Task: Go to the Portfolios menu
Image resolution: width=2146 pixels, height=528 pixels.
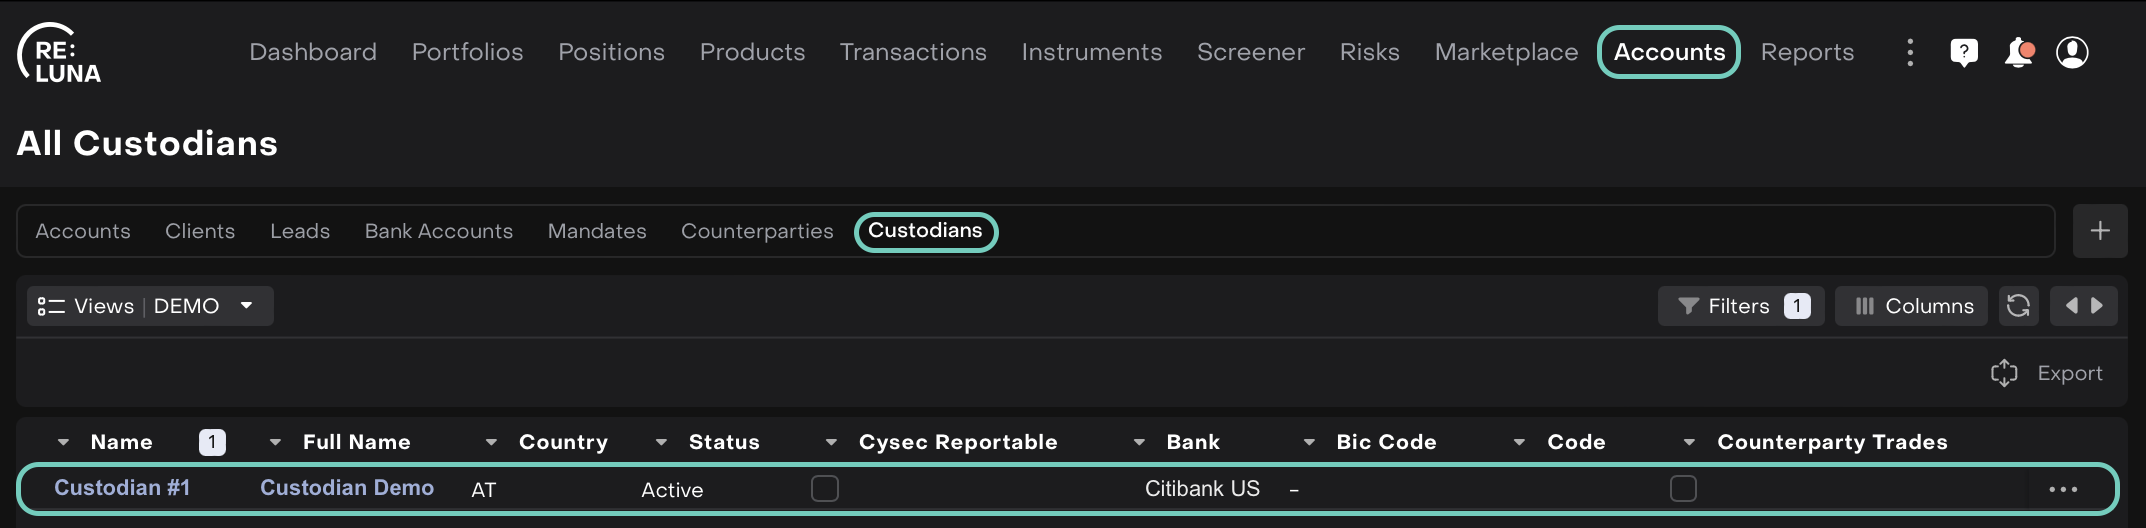Action: [467, 52]
